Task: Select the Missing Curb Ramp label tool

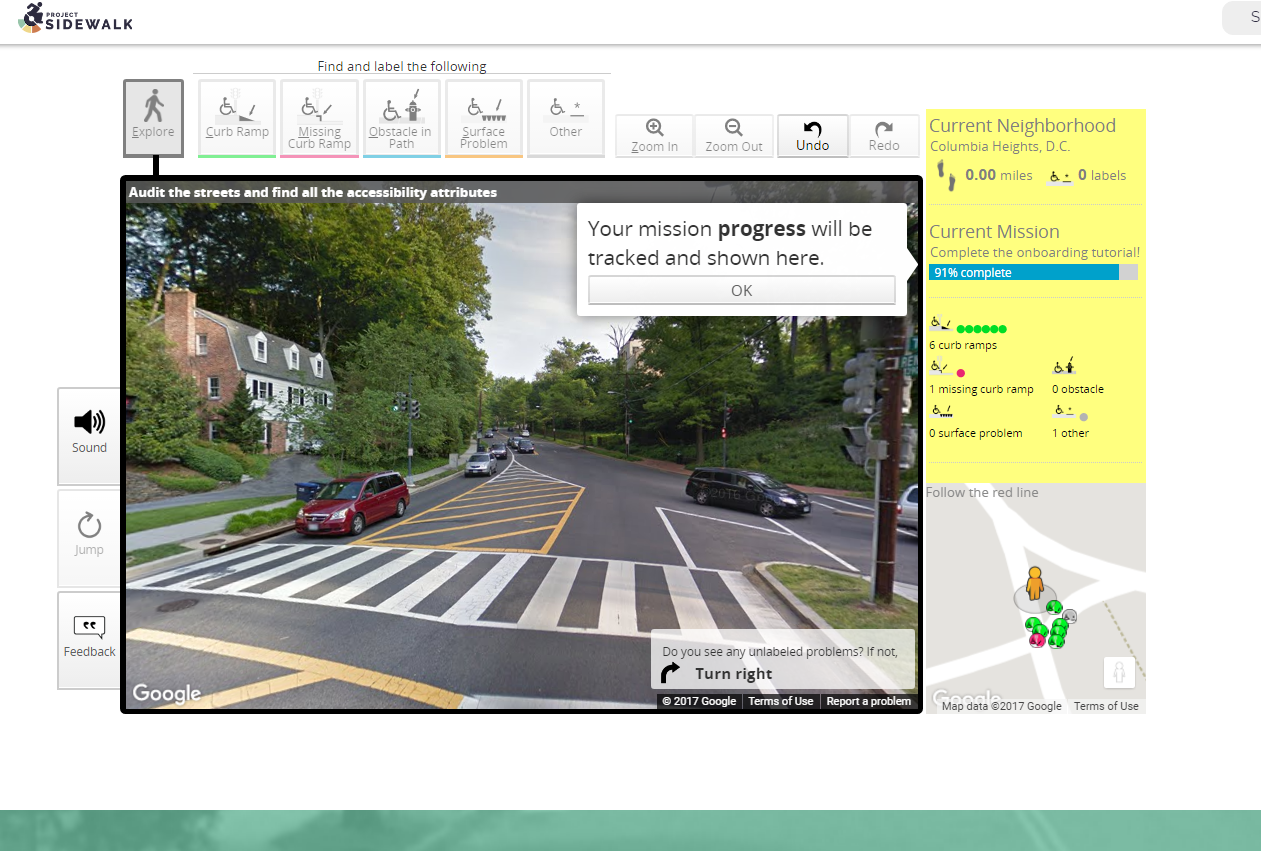Action: 319,118
